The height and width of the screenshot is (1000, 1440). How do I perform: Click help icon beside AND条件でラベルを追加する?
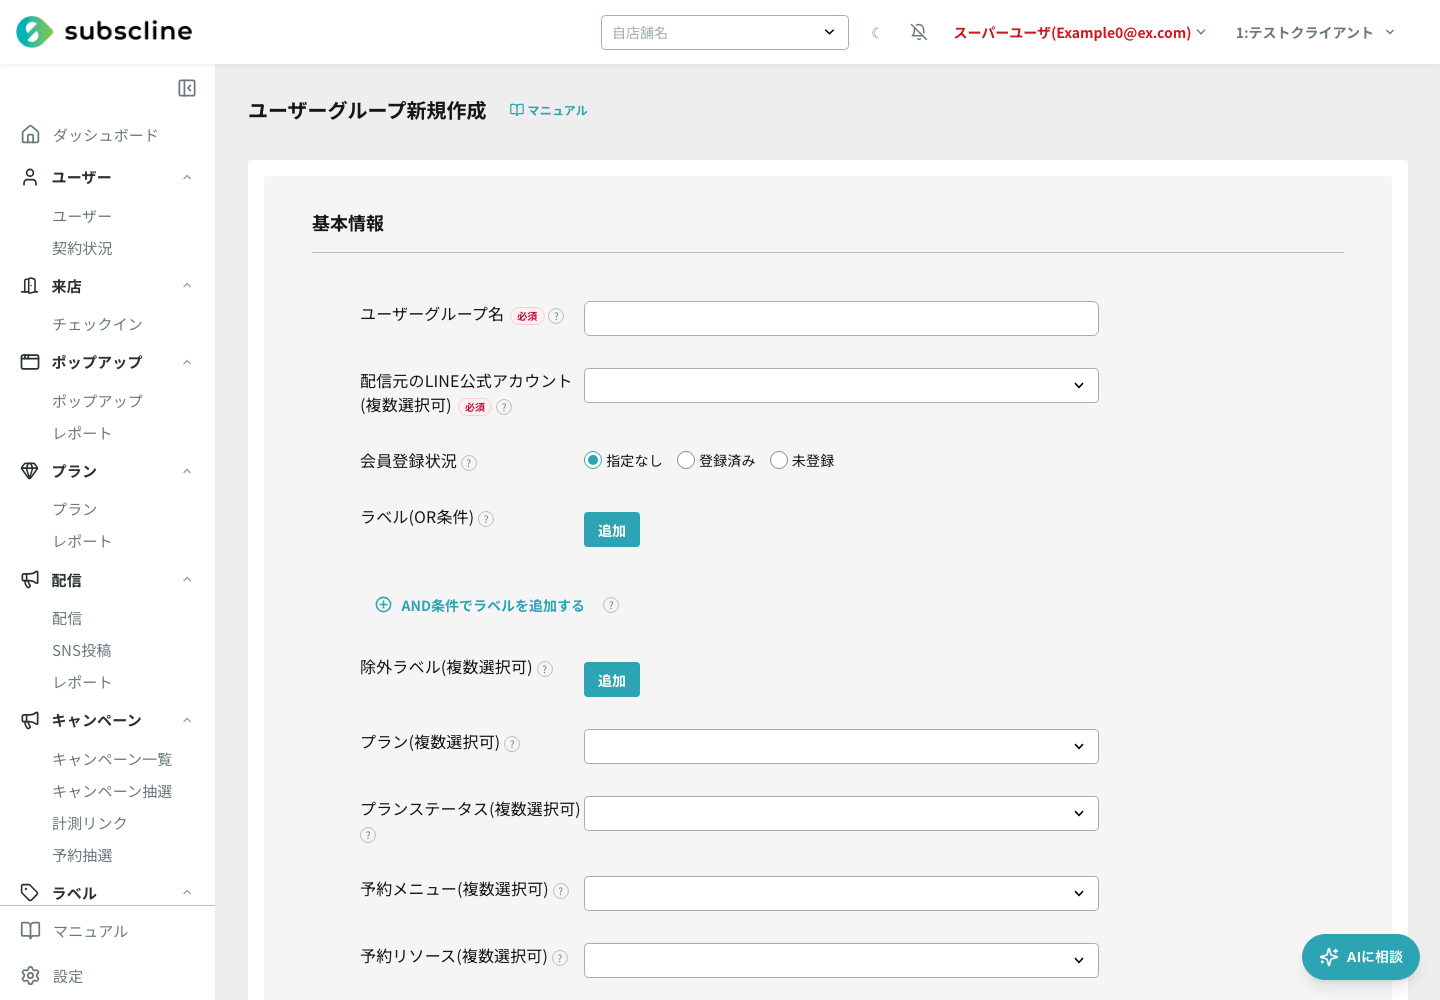611,605
